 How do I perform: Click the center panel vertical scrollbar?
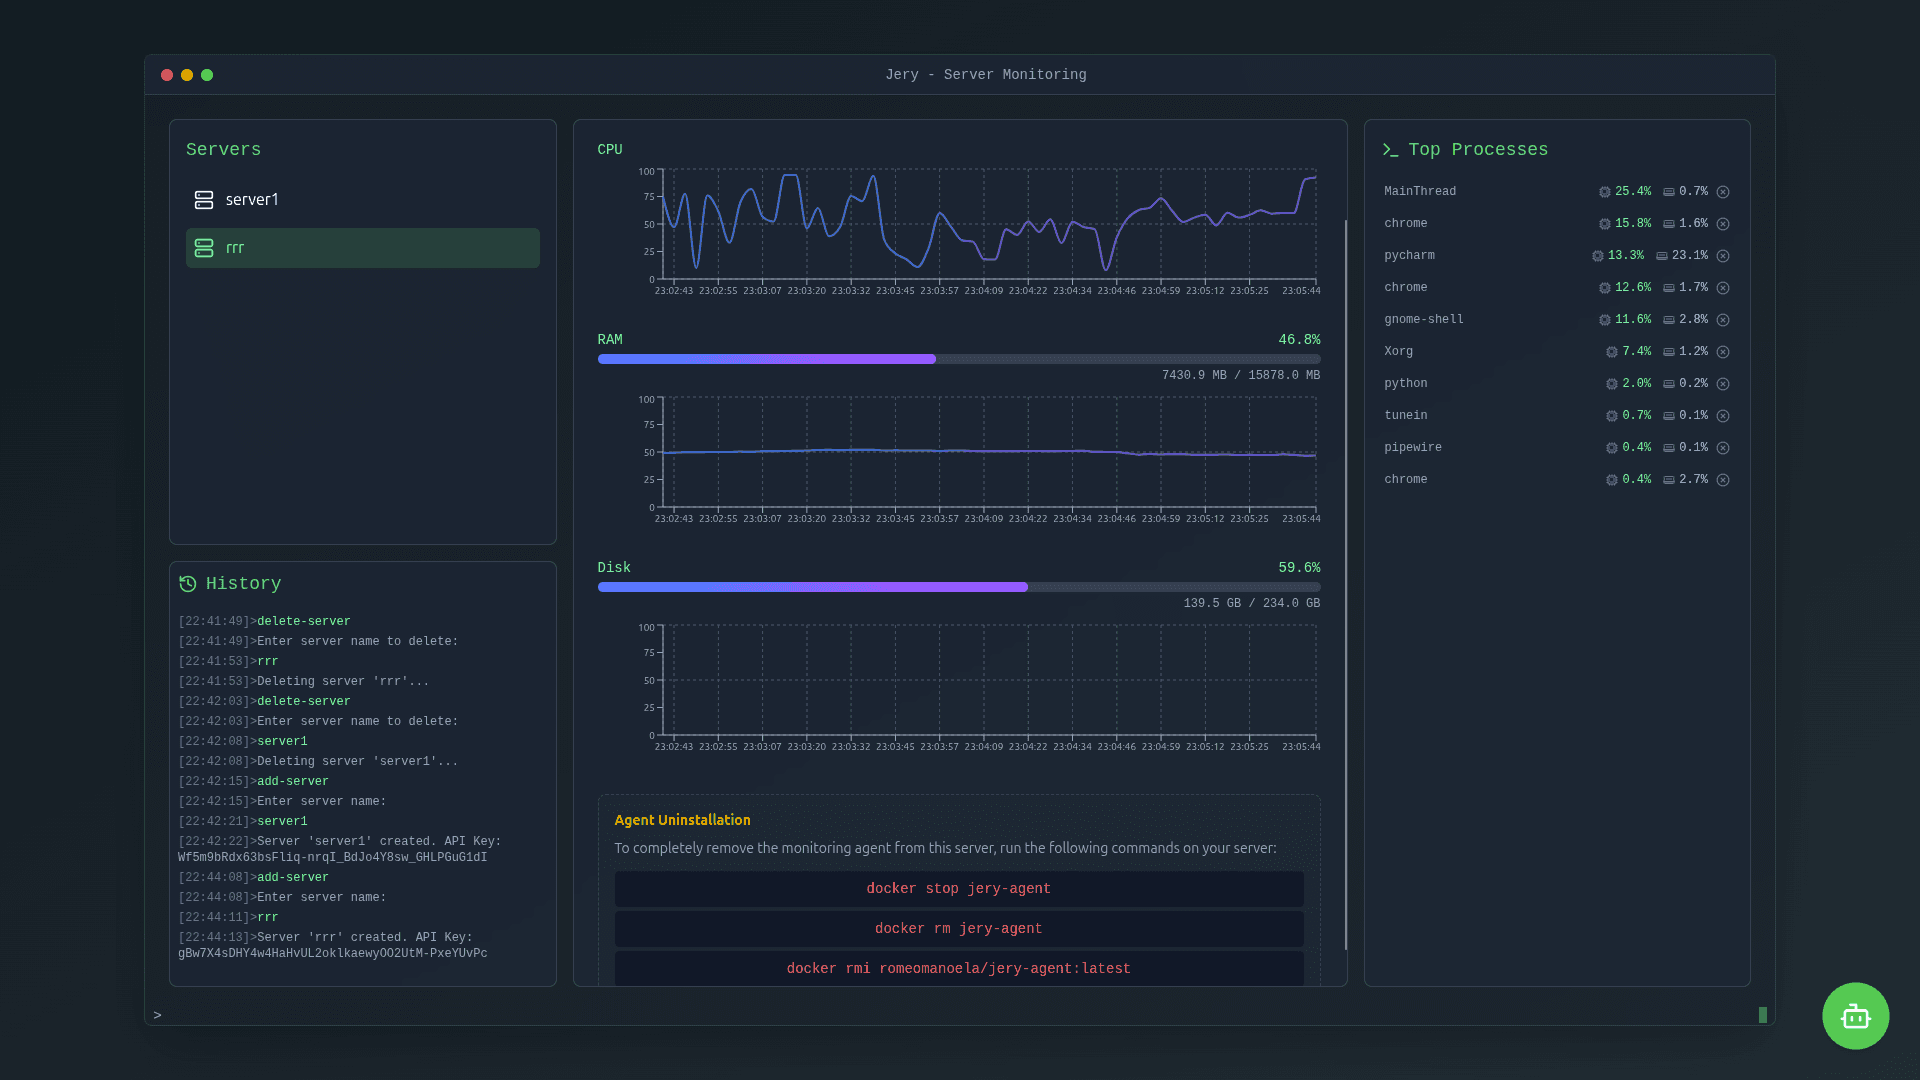(x=1346, y=585)
